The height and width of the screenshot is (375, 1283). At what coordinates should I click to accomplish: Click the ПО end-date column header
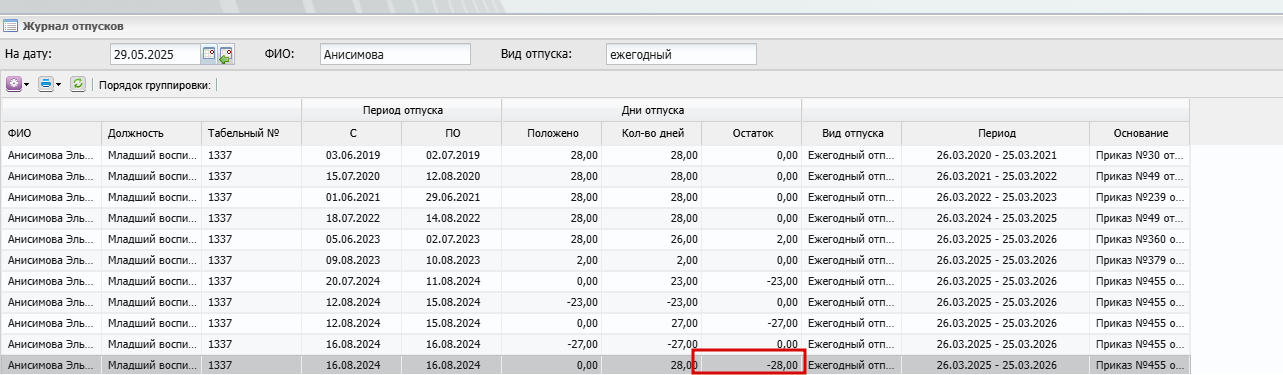tap(451, 133)
